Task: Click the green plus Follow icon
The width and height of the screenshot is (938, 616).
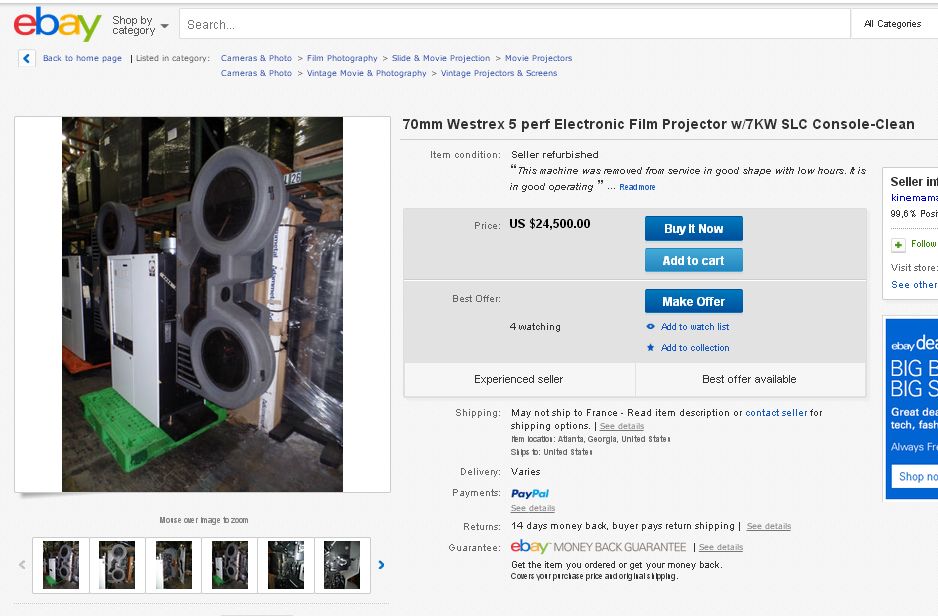Action: [899, 244]
